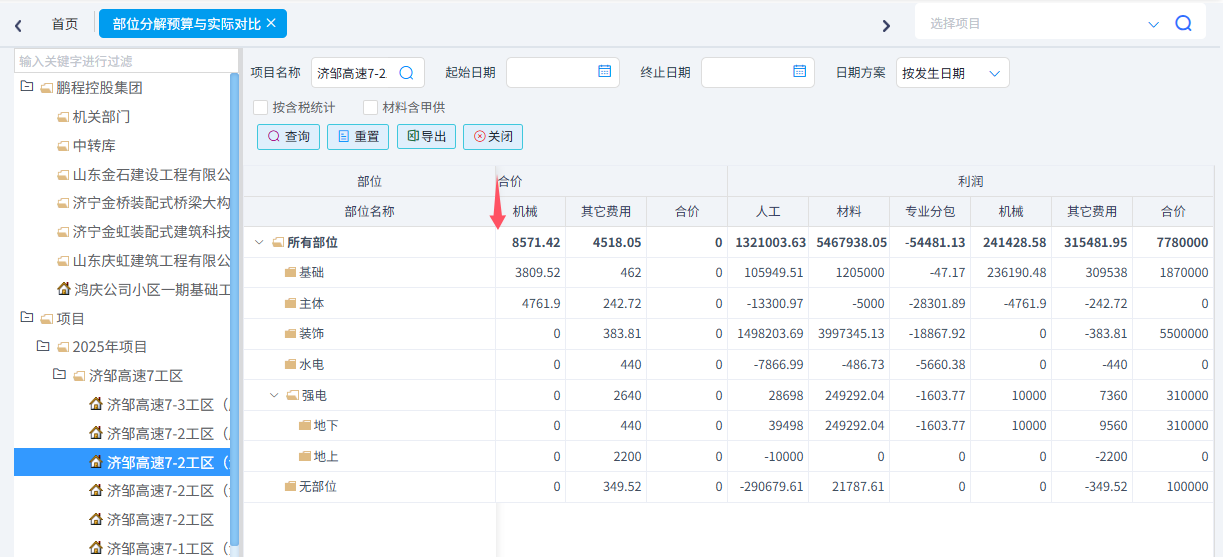This screenshot has height=557, width=1223.
Task: Click the top-right magnifier search icon
Action: coord(1183,24)
